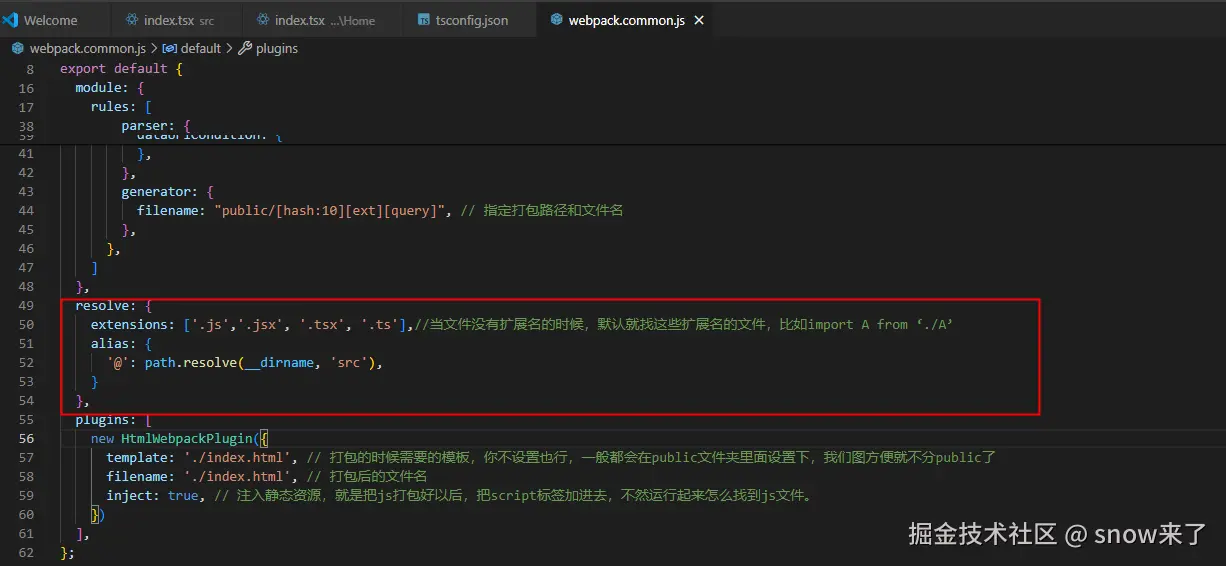Screen dimensions: 1226x566
Task: Click the plugins breadcrumb segment
Action: (x=277, y=48)
